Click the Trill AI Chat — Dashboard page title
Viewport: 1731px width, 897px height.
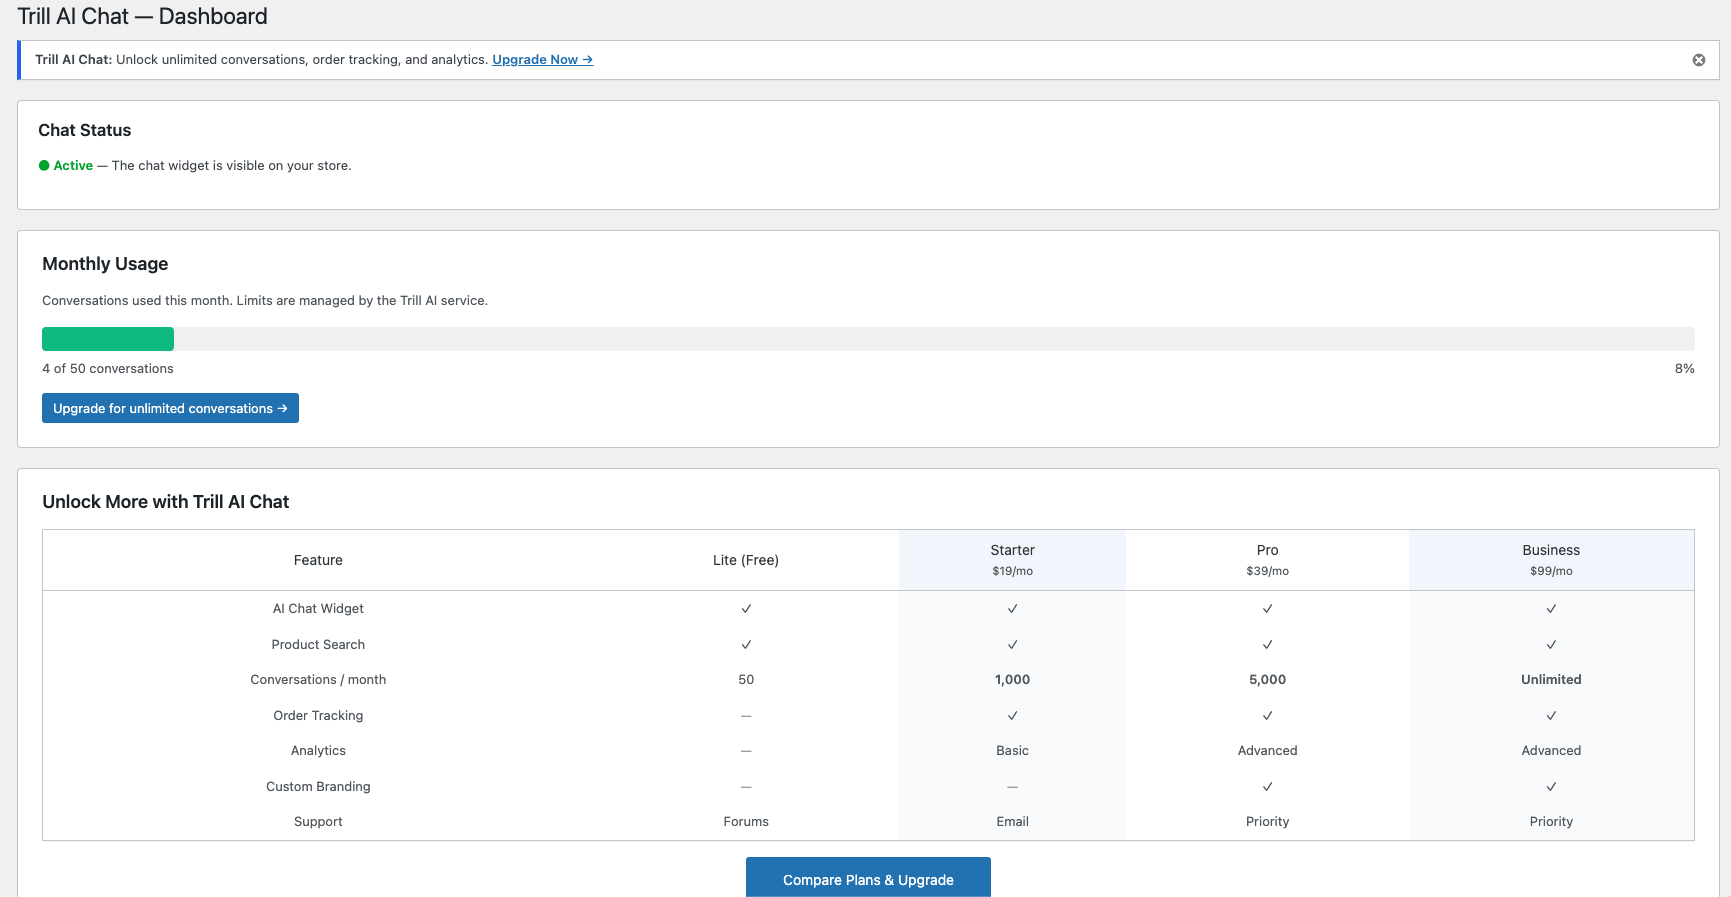tap(143, 16)
